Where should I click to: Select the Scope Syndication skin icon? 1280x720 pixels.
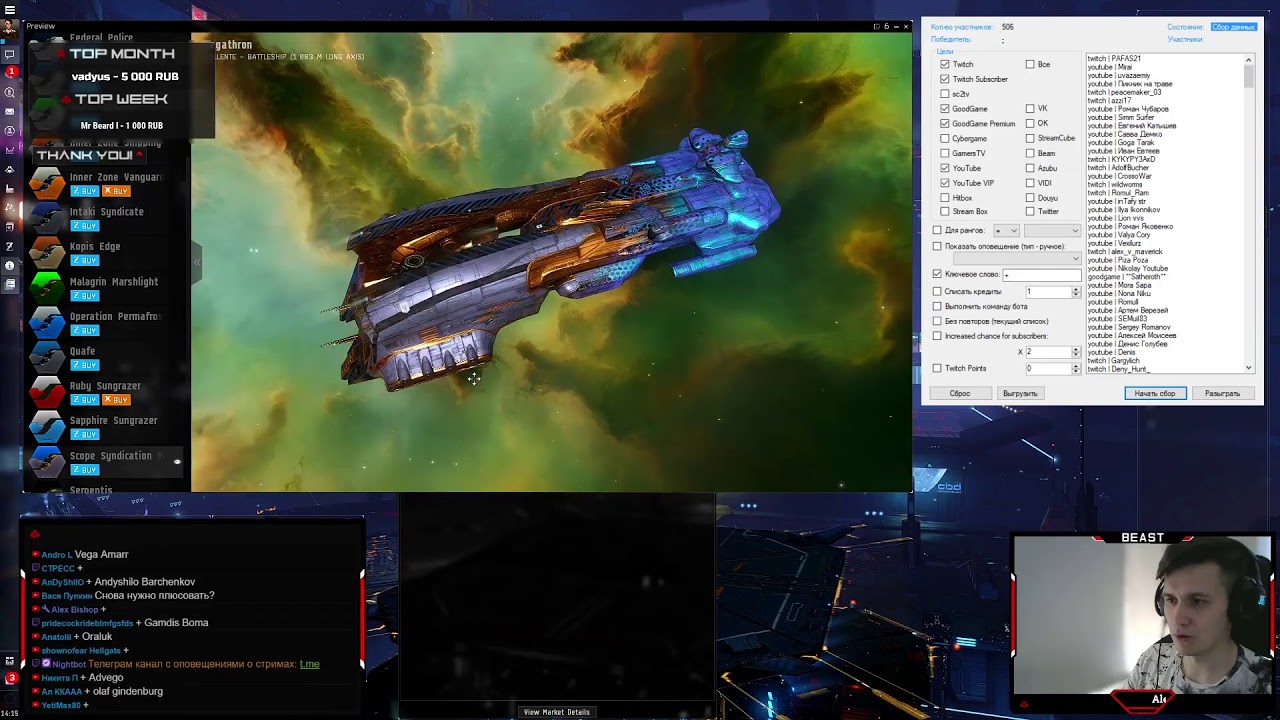(47, 462)
